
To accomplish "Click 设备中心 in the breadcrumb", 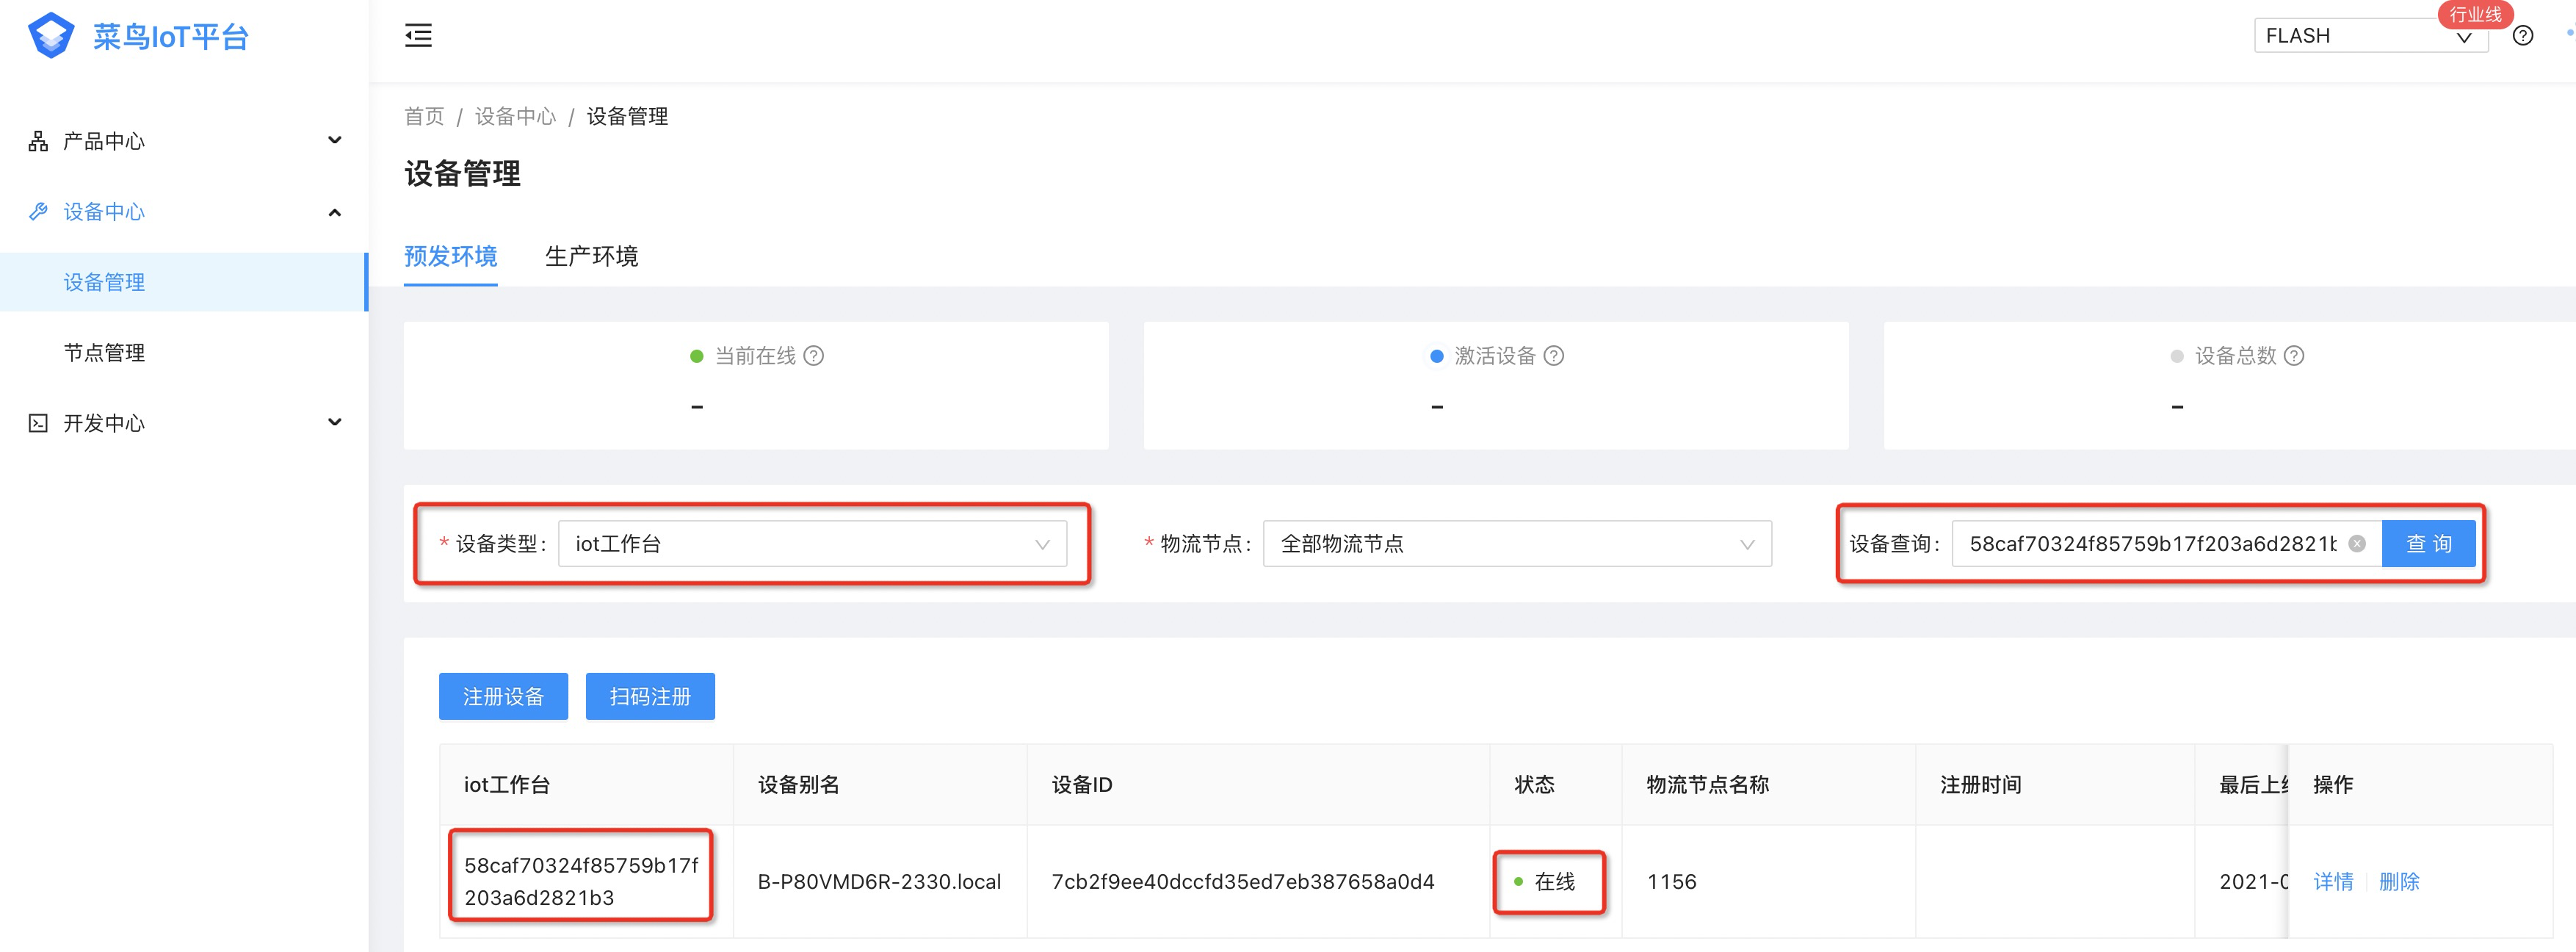I will point(515,117).
